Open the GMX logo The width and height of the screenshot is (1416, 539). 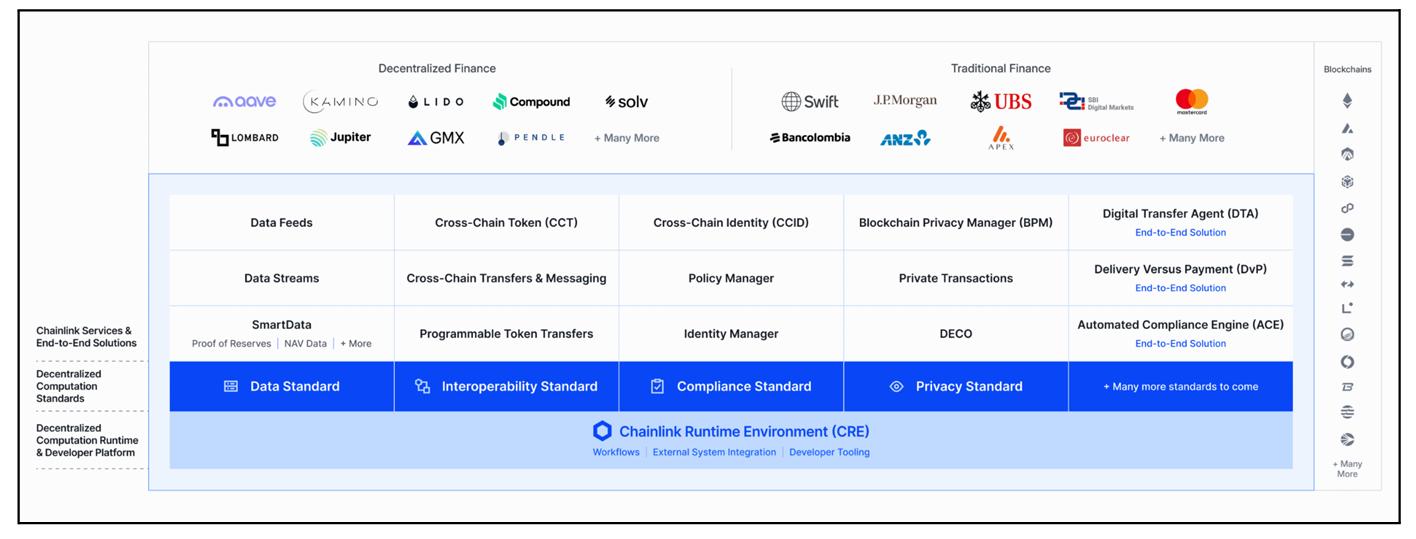[436, 138]
